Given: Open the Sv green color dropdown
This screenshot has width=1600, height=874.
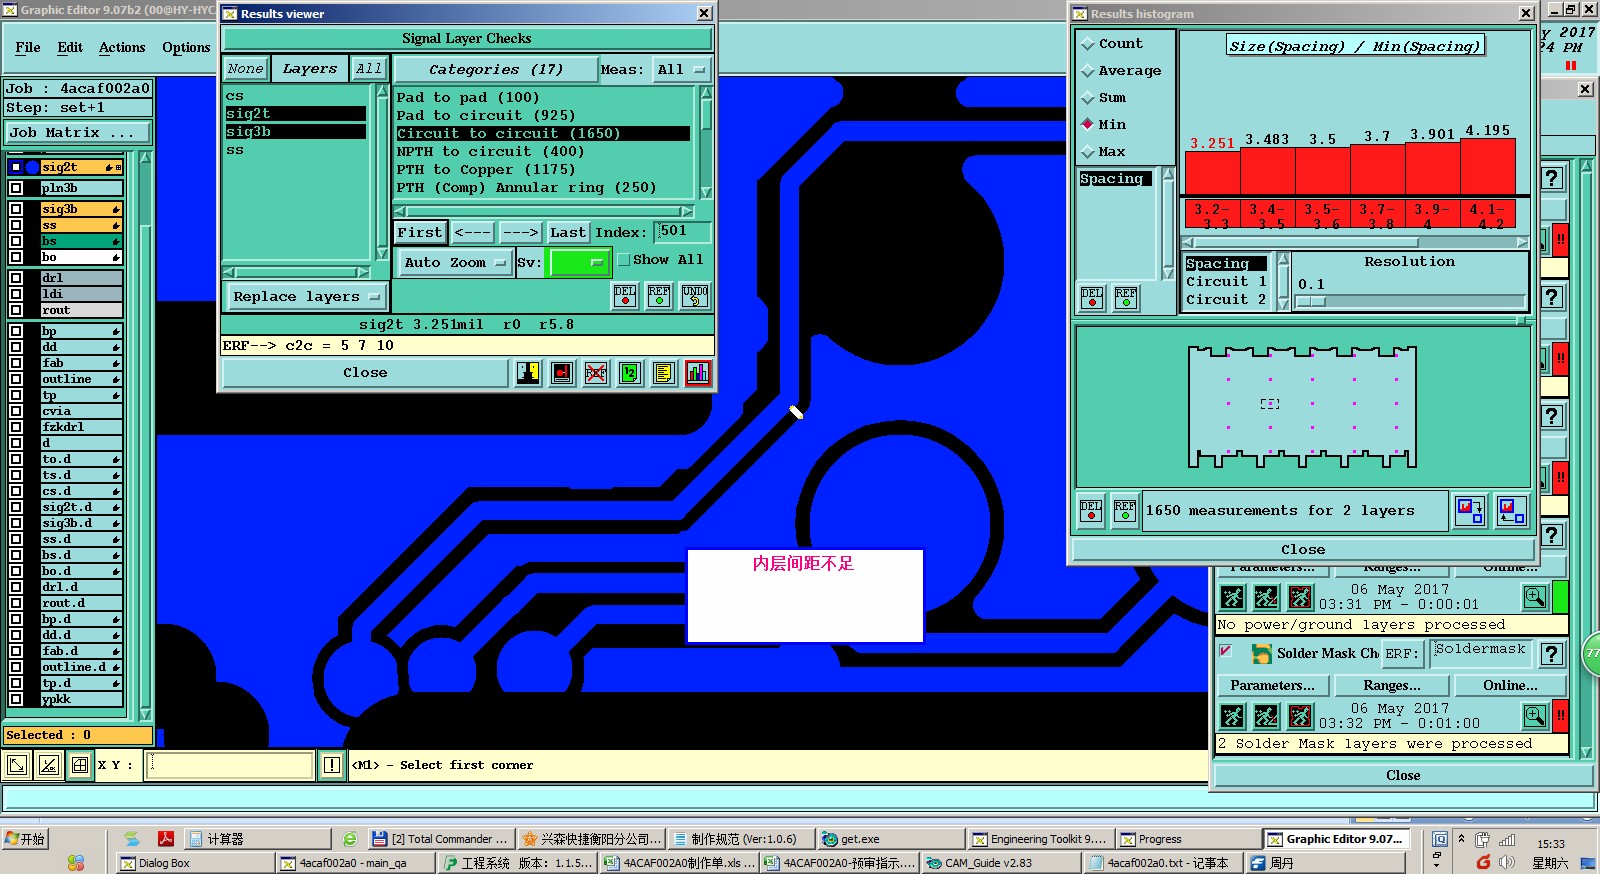Looking at the screenshot, I should [x=580, y=263].
